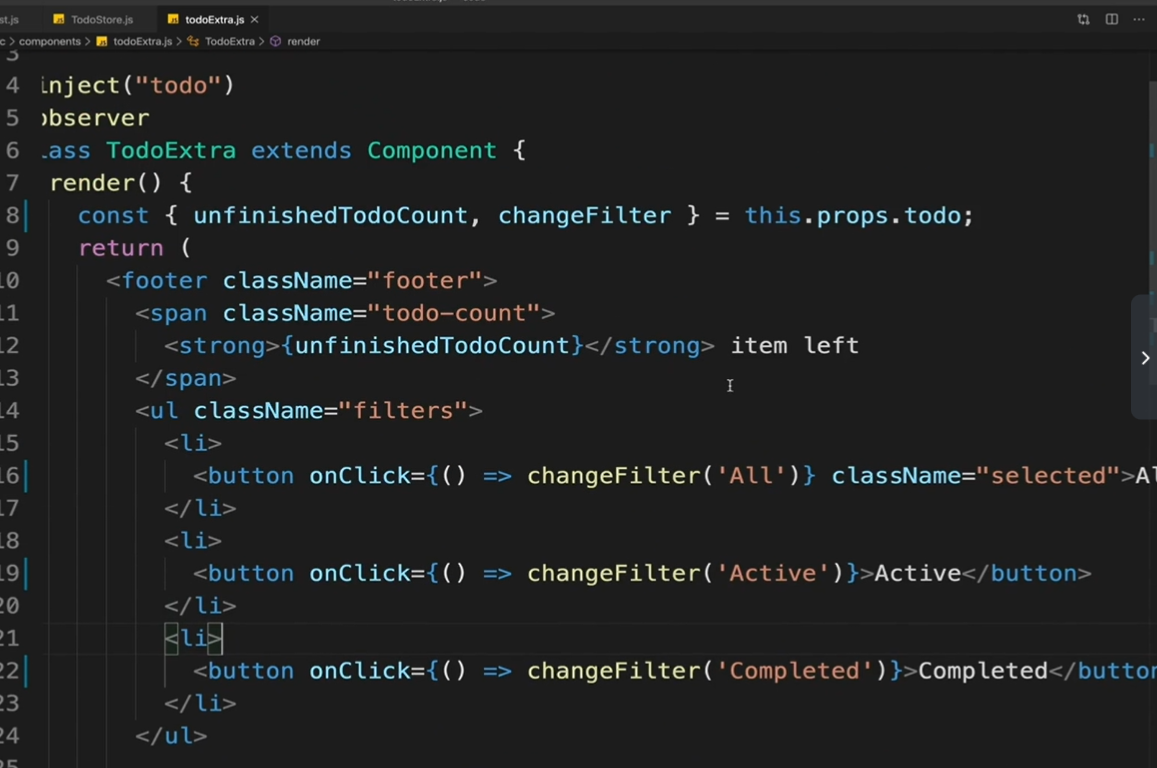Image resolution: width=1157 pixels, height=768 pixels.
Task: Click the JS file icon on todoExtra.js tab
Action: click(173, 19)
